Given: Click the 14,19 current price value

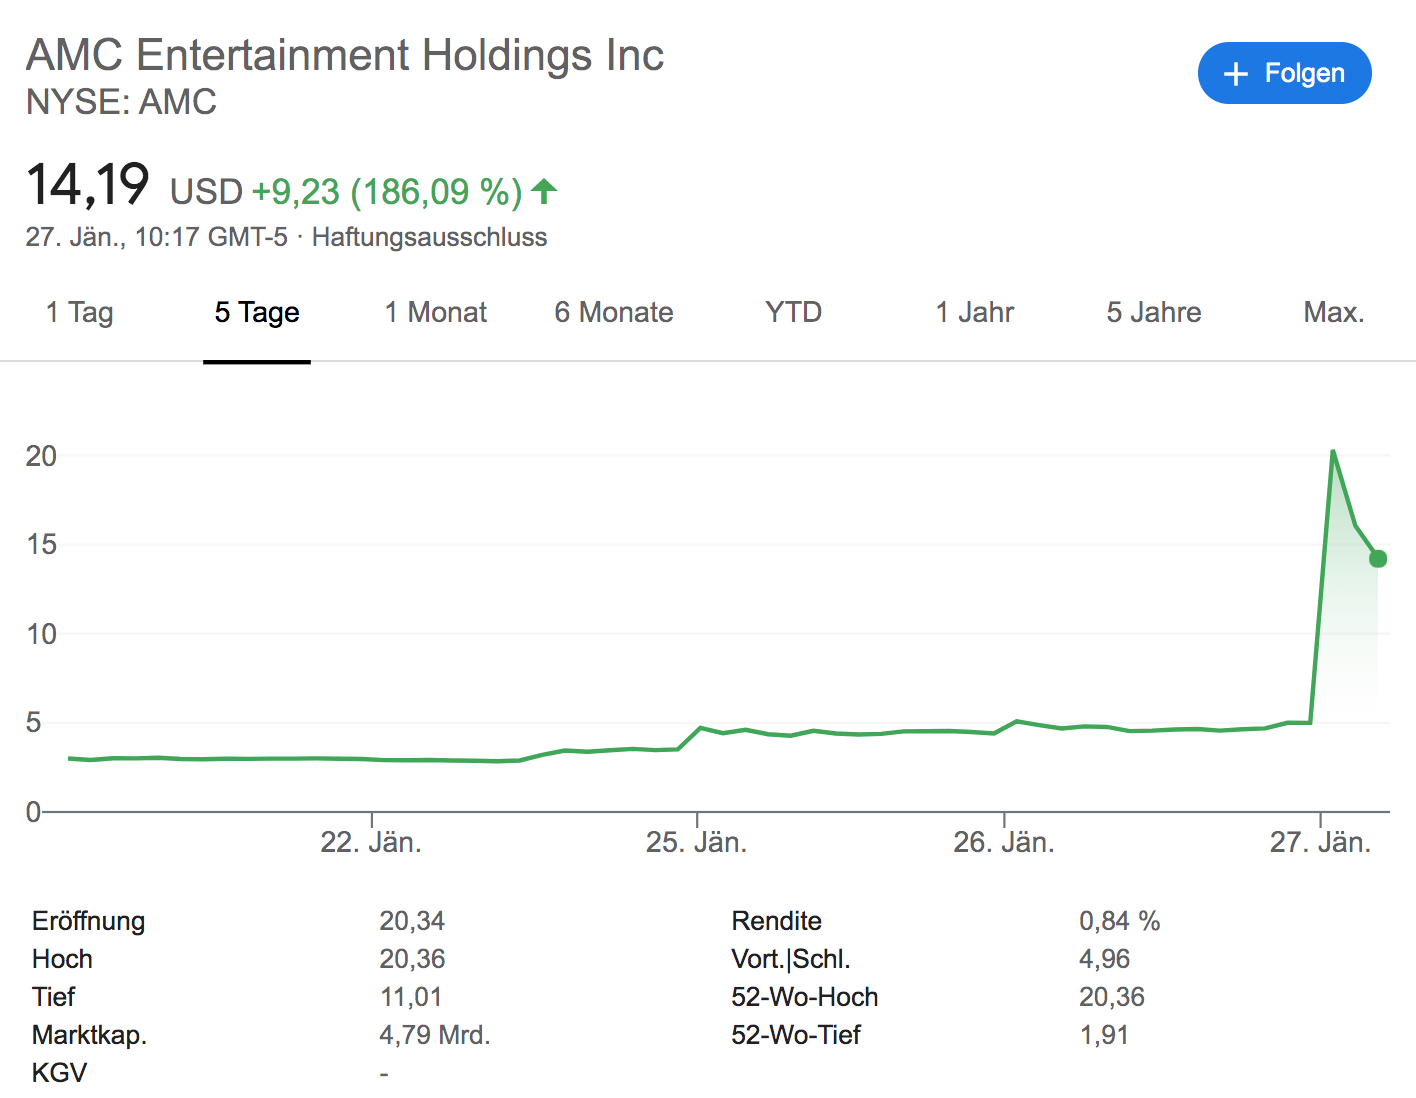Looking at the screenshot, I should point(88,186).
